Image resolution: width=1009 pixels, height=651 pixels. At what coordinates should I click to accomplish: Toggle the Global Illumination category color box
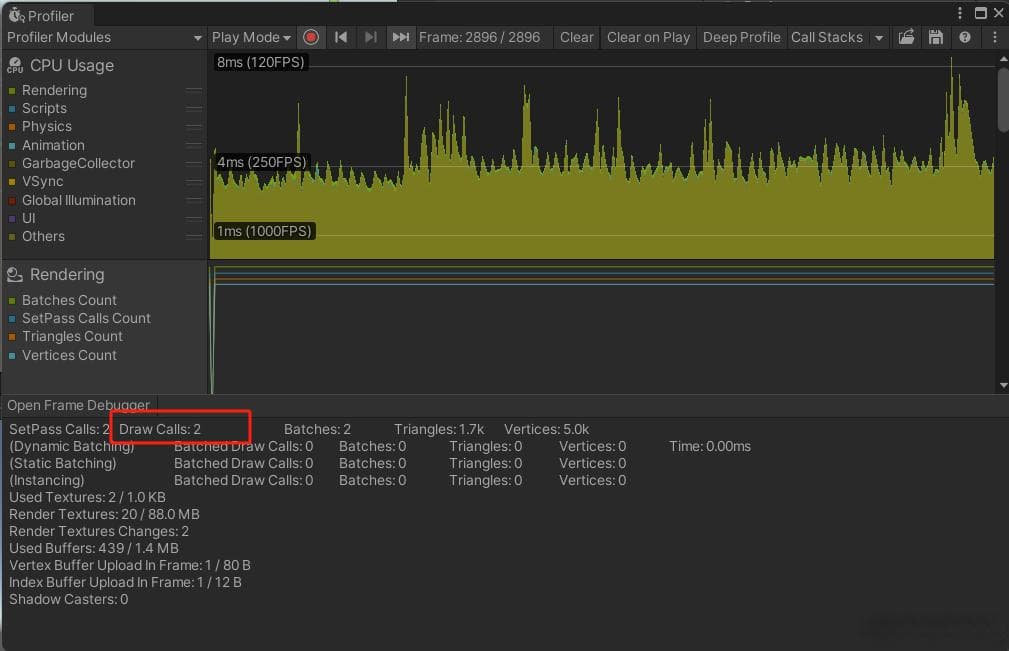click(x=12, y=200)
